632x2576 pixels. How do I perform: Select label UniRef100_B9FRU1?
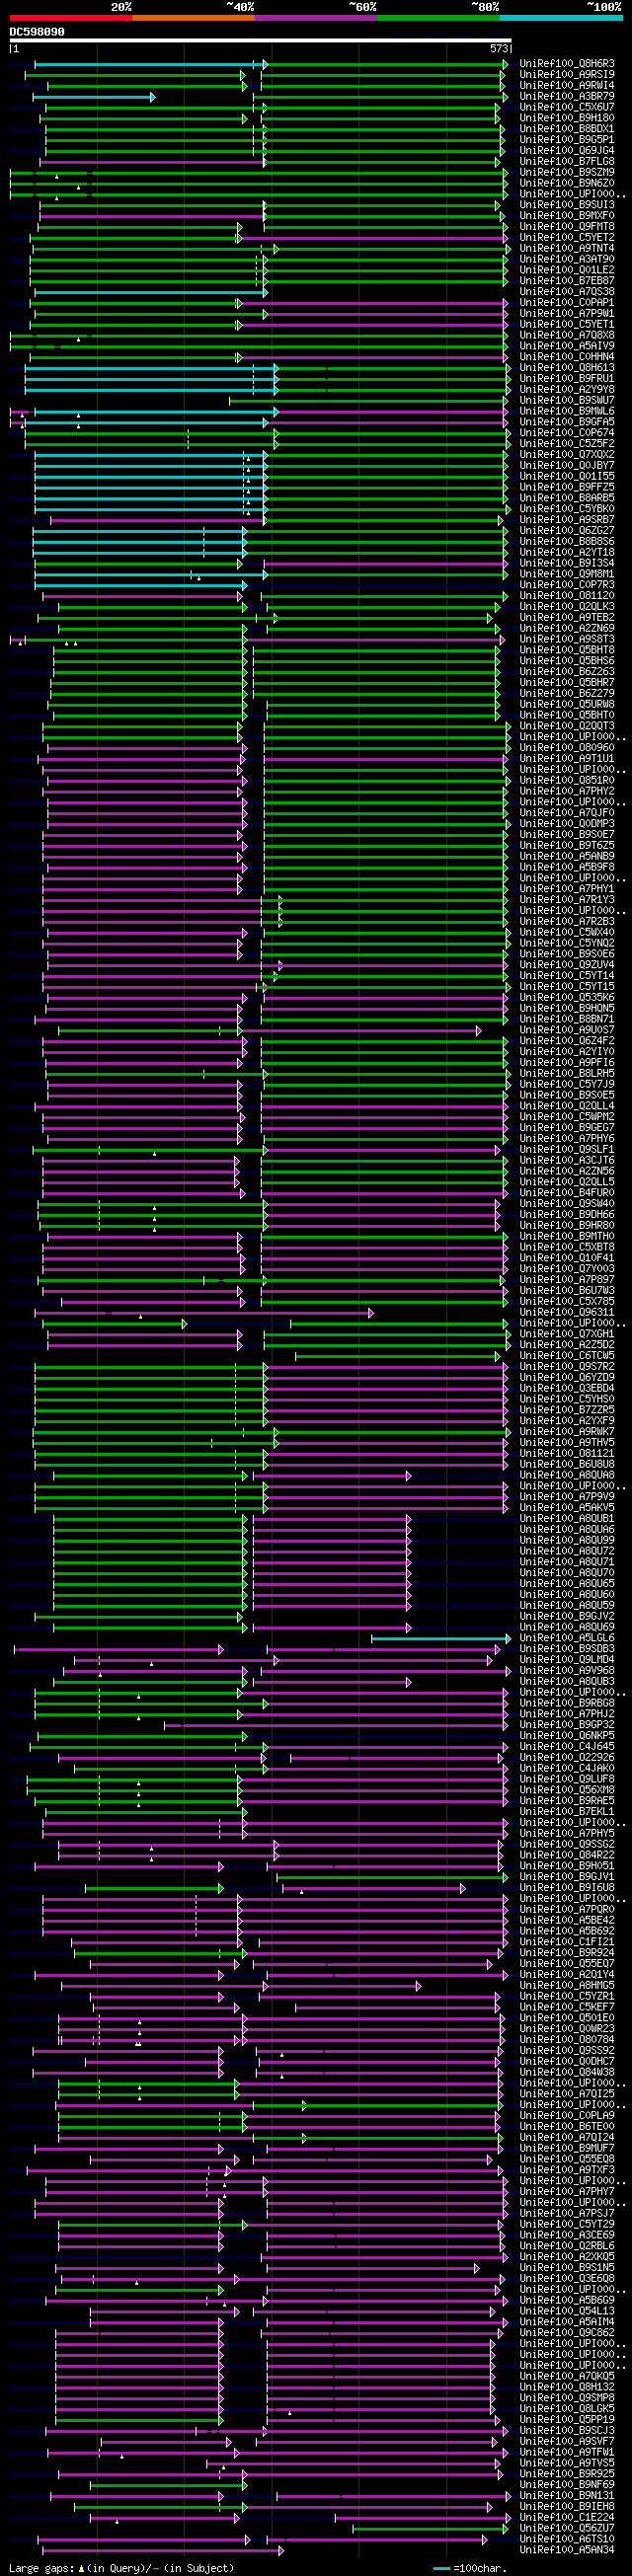click(x=567, y=379)
